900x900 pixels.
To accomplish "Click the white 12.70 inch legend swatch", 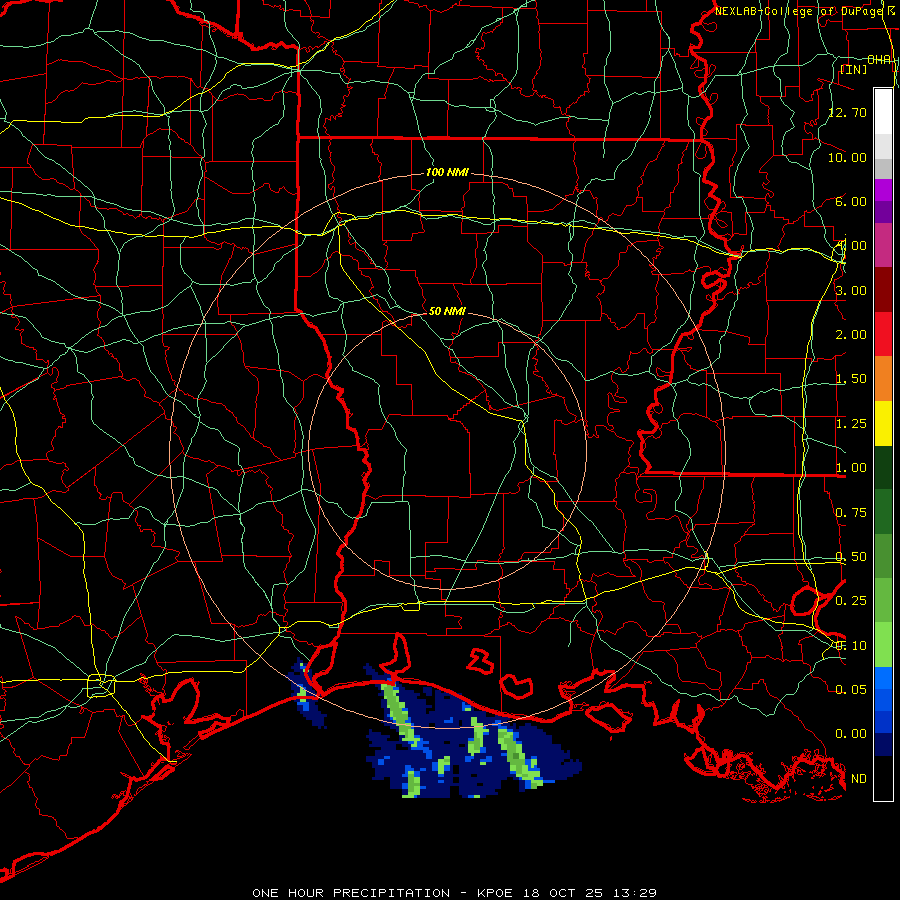I will [883, 111].
